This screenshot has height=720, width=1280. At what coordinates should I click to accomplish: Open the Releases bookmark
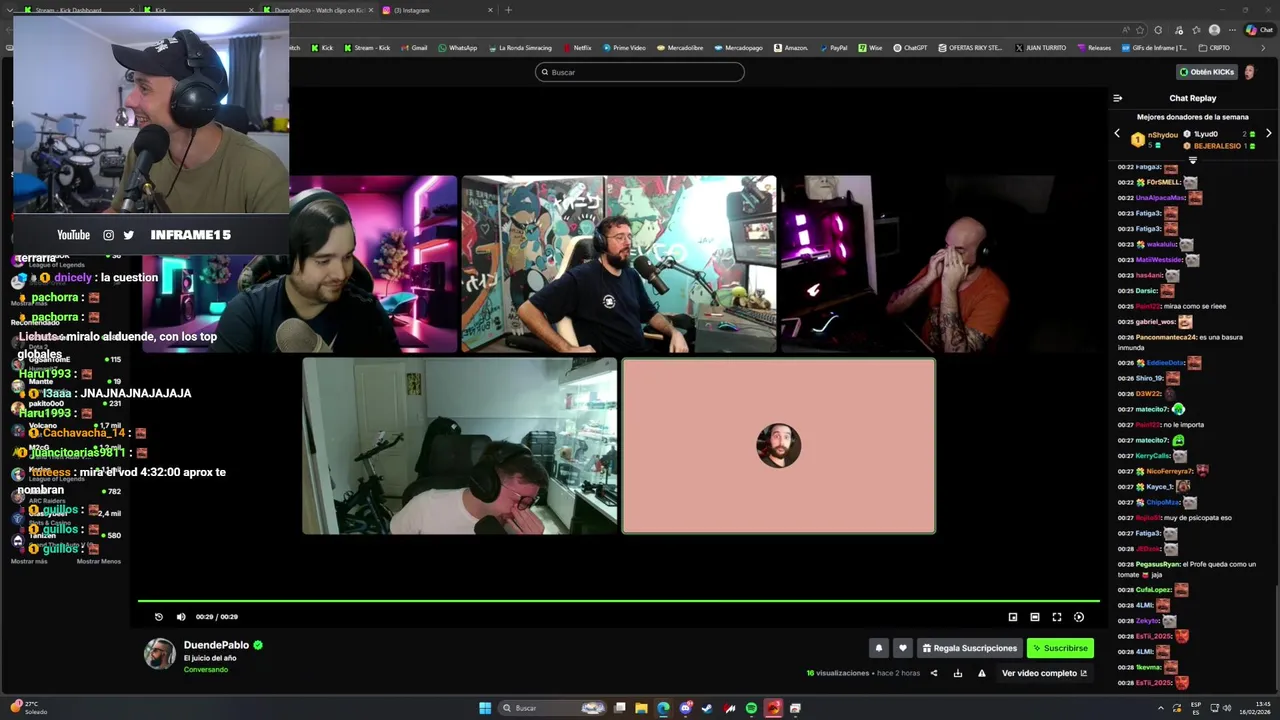pos(1094,48)
